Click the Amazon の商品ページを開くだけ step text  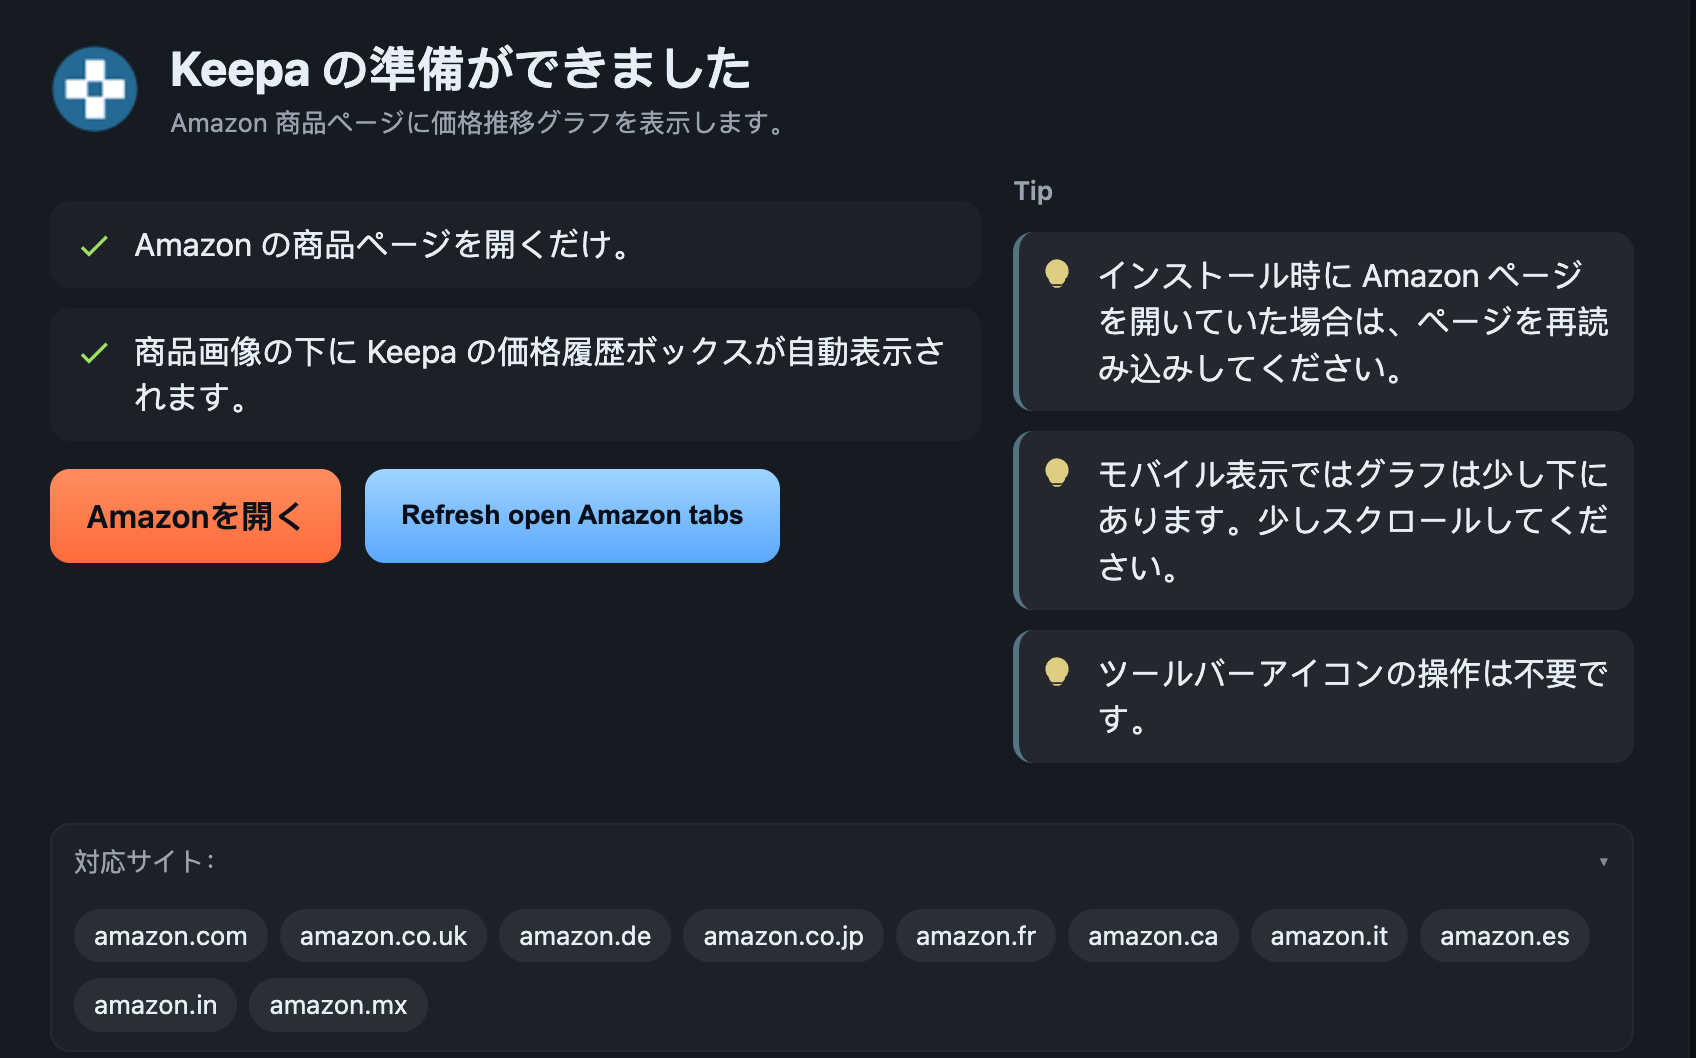click(x=383, y=245)
